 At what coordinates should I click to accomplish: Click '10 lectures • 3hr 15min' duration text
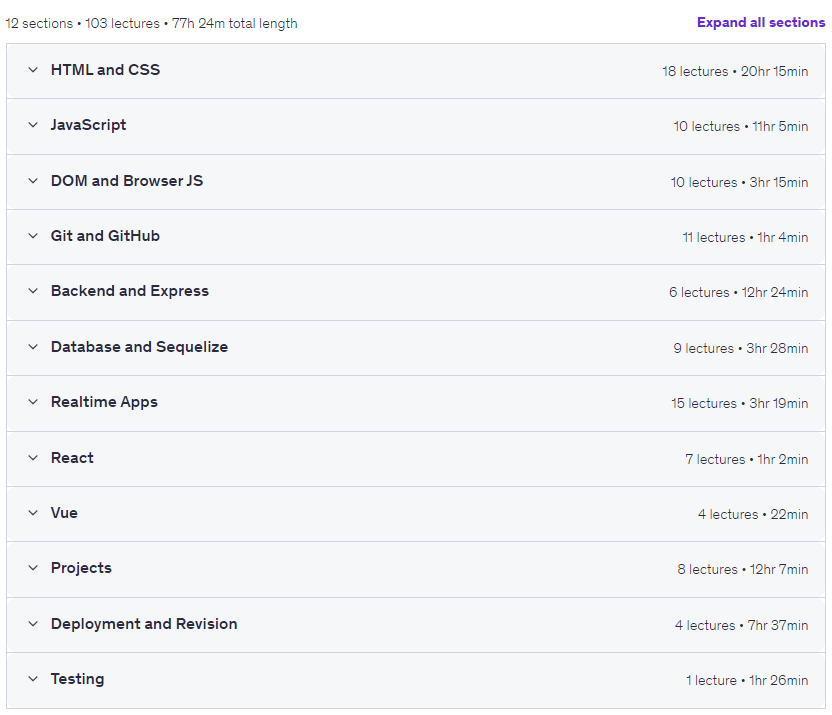[x=739, y=182]
